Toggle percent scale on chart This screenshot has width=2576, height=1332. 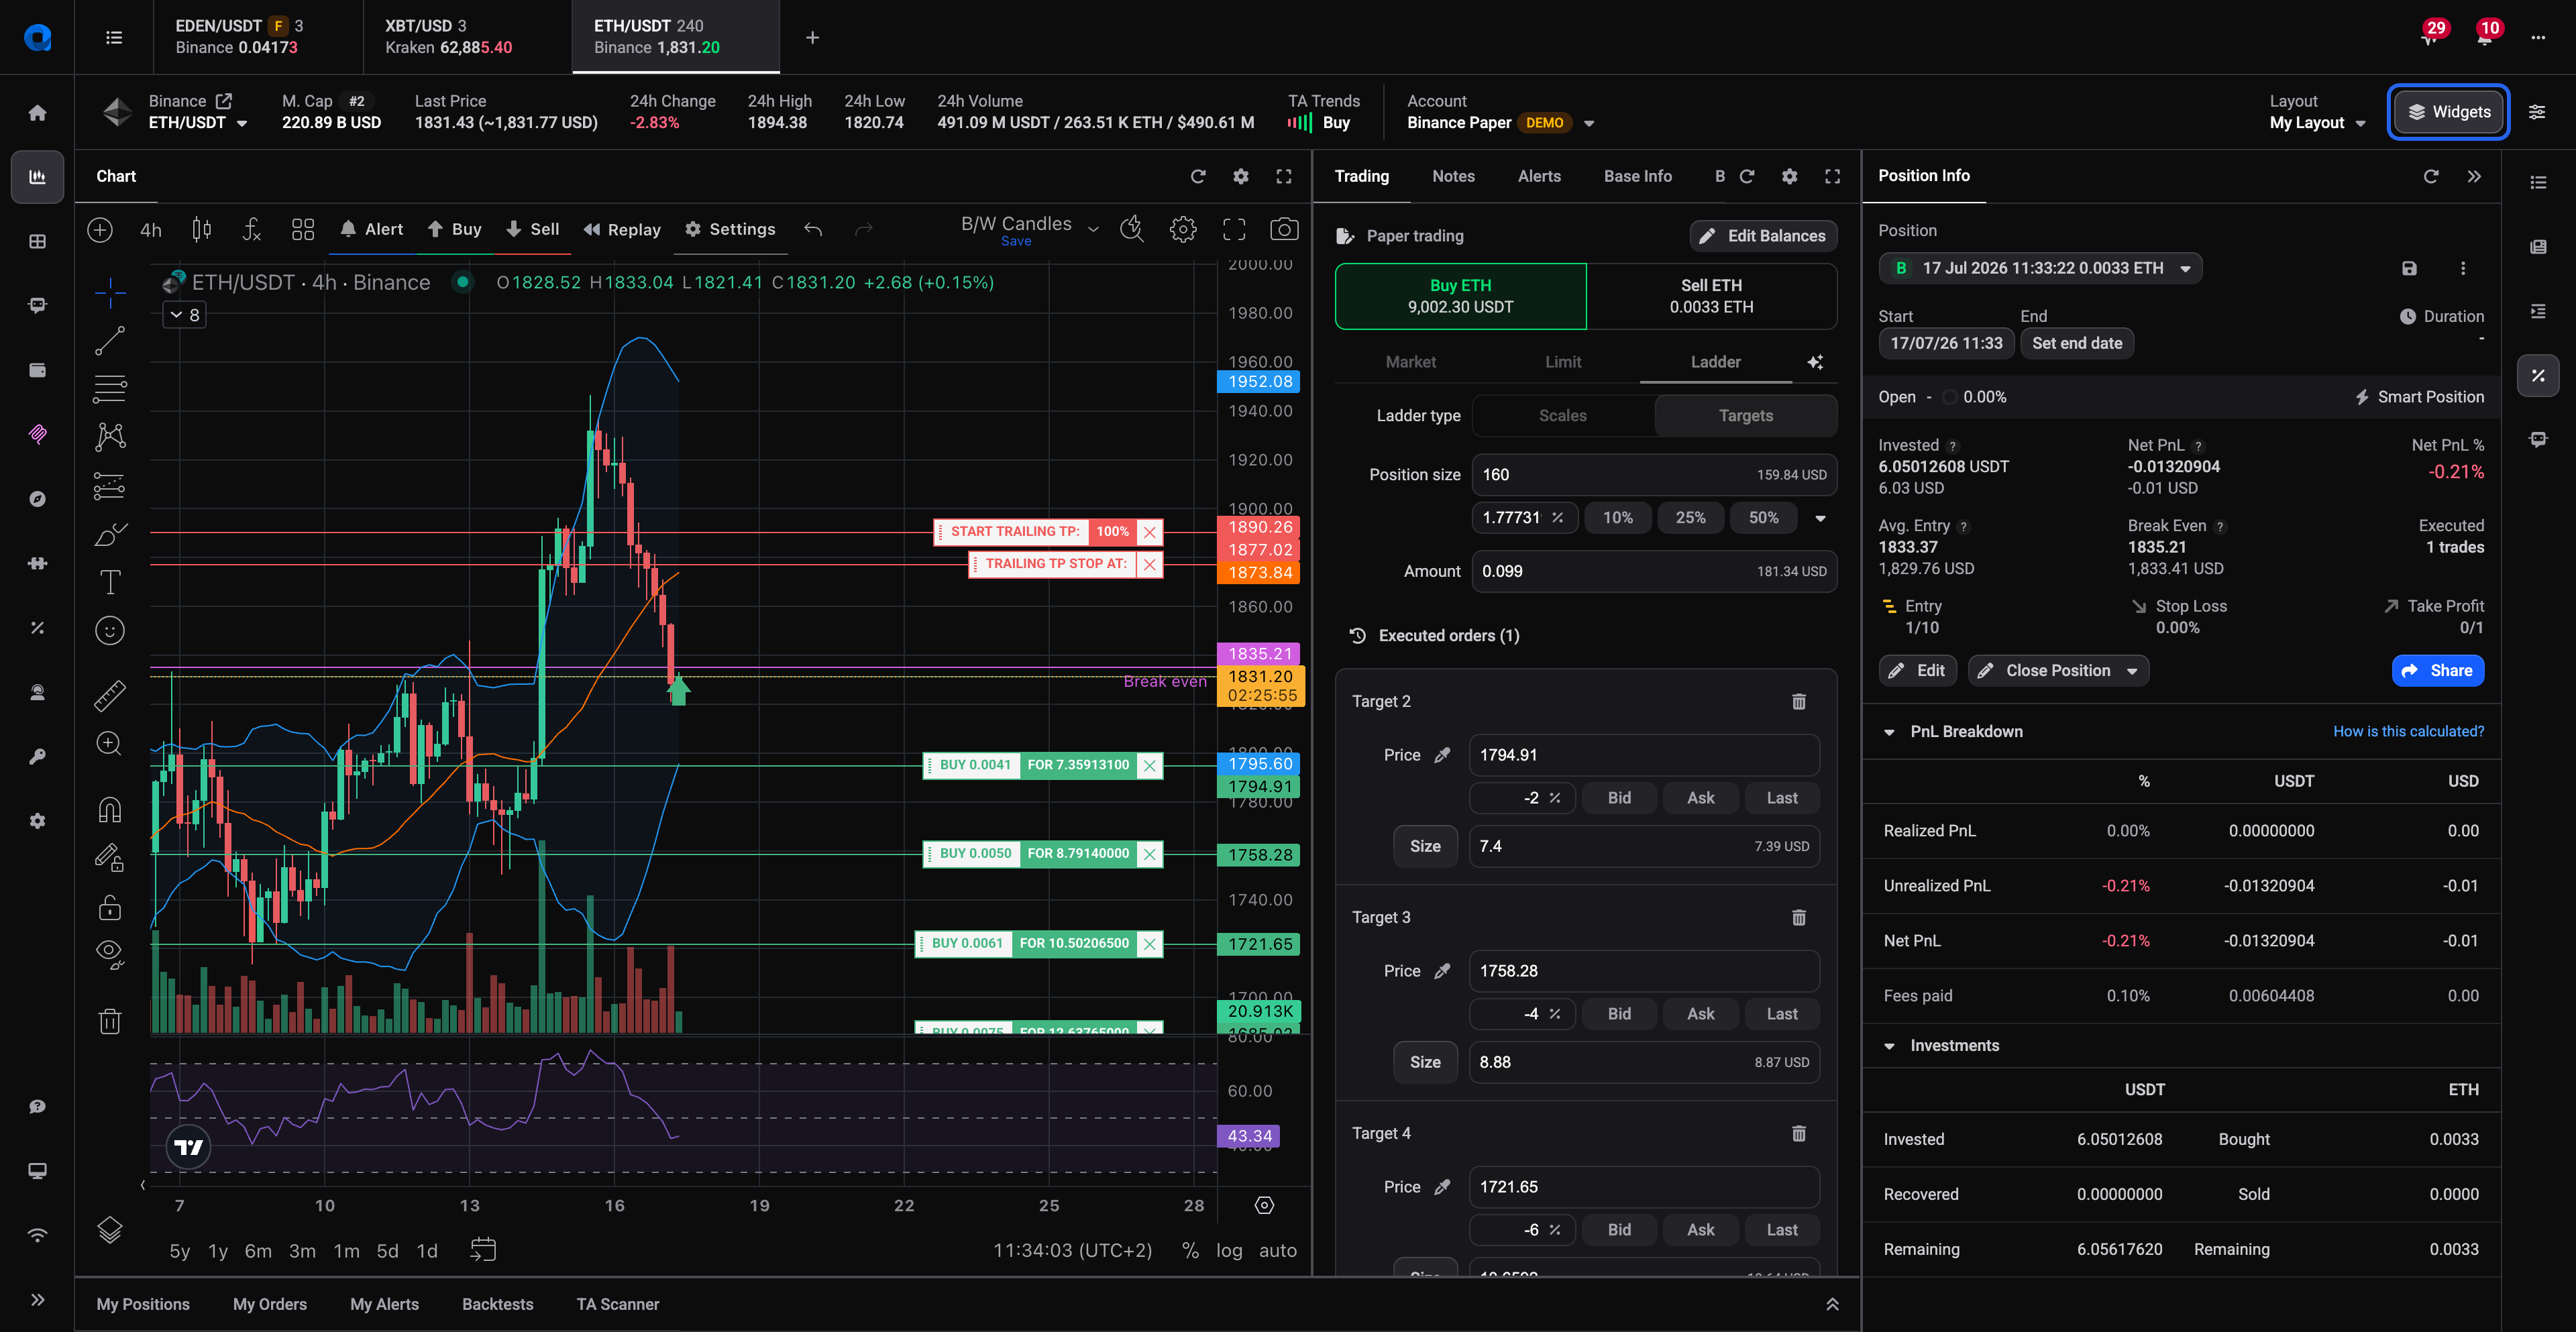click(x=1190, y=1250)
